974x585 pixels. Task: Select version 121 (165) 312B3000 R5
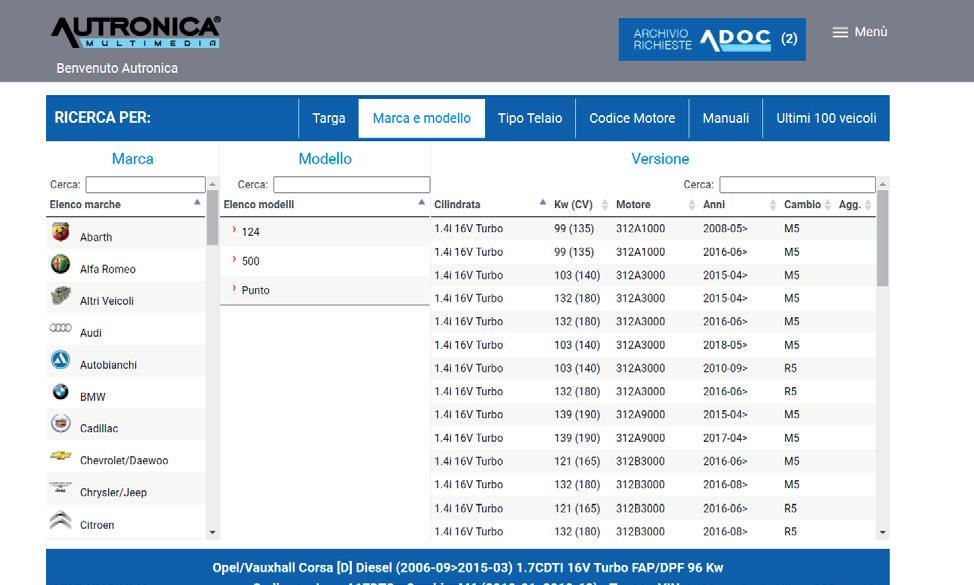653,508
